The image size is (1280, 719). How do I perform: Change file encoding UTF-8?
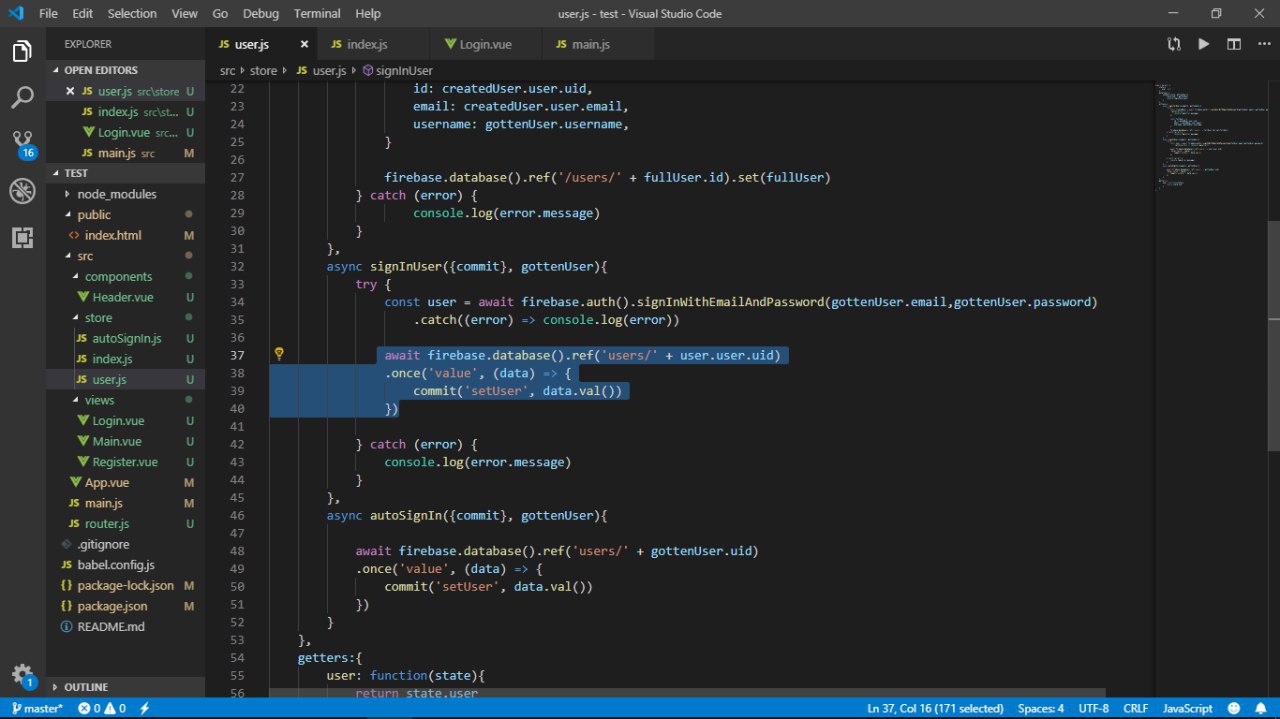(1094, 708)
